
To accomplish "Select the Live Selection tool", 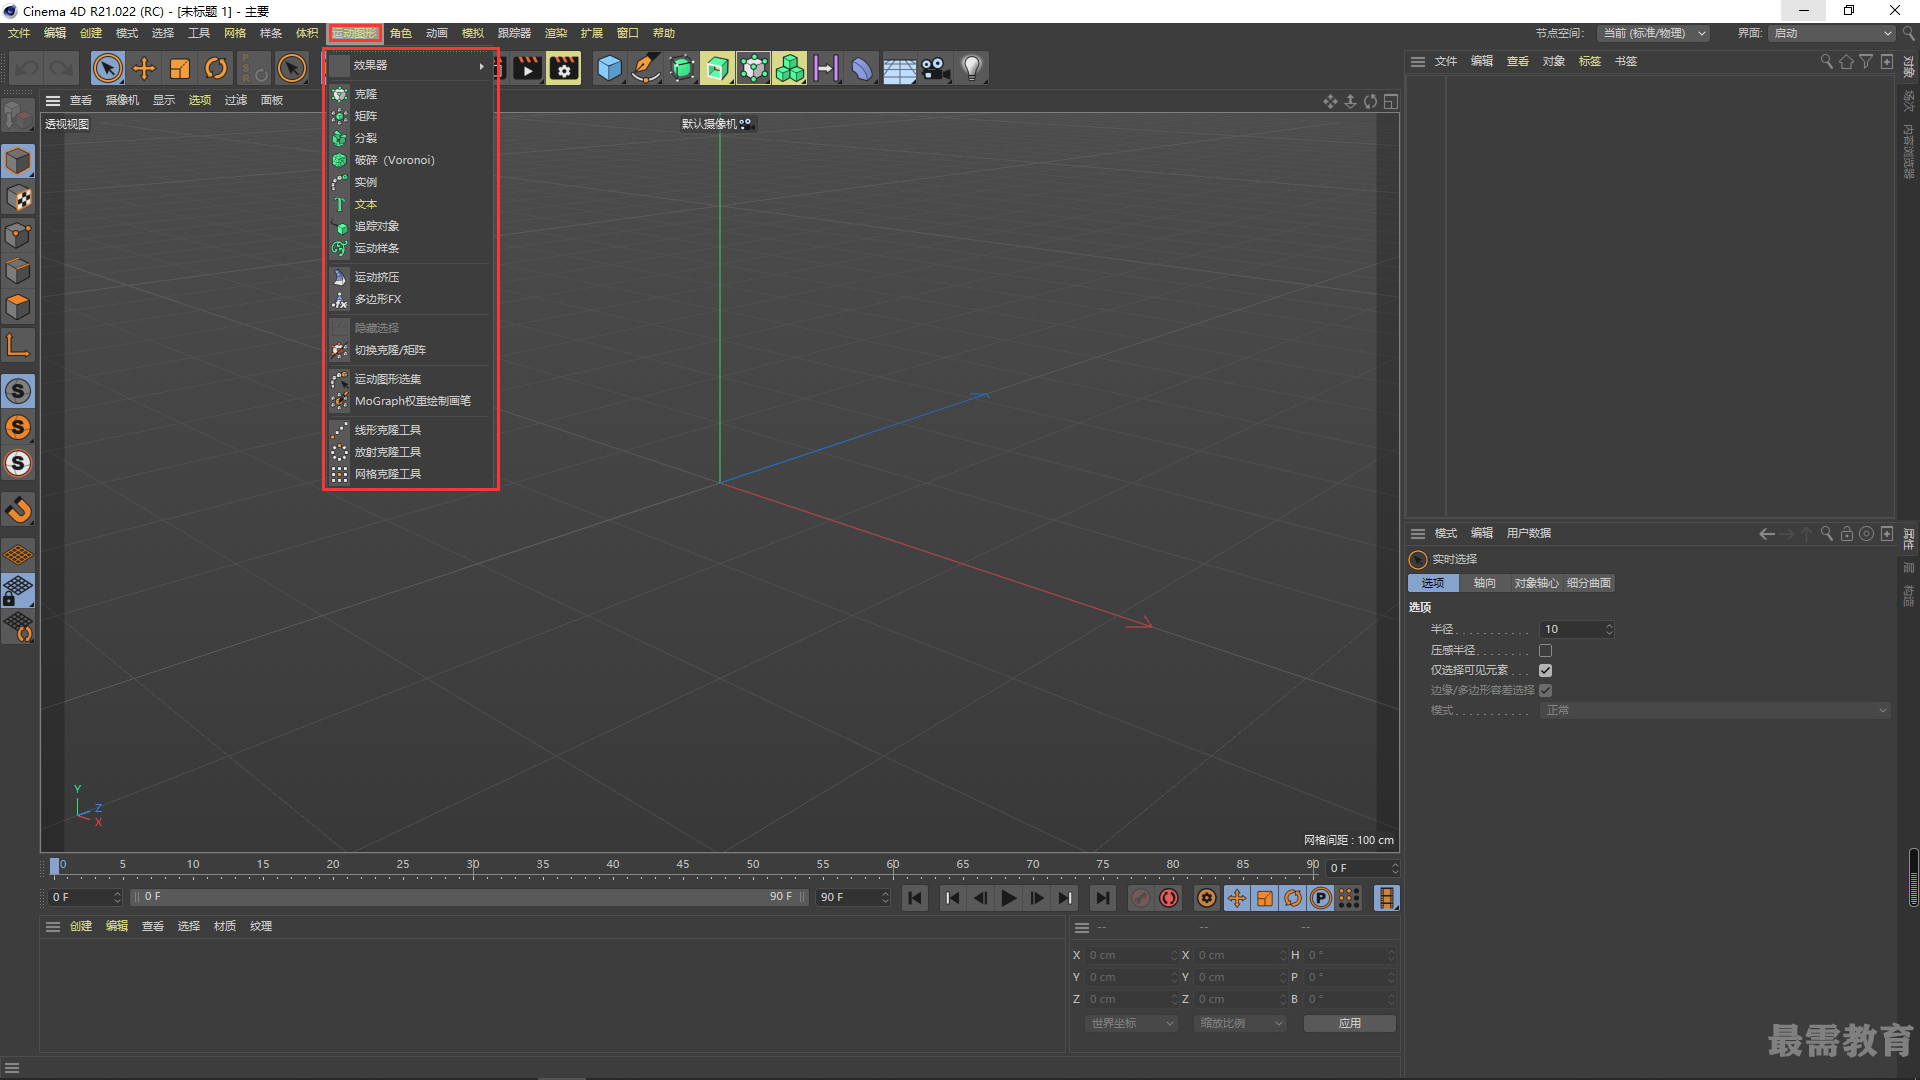I will (x=108, y=68).
